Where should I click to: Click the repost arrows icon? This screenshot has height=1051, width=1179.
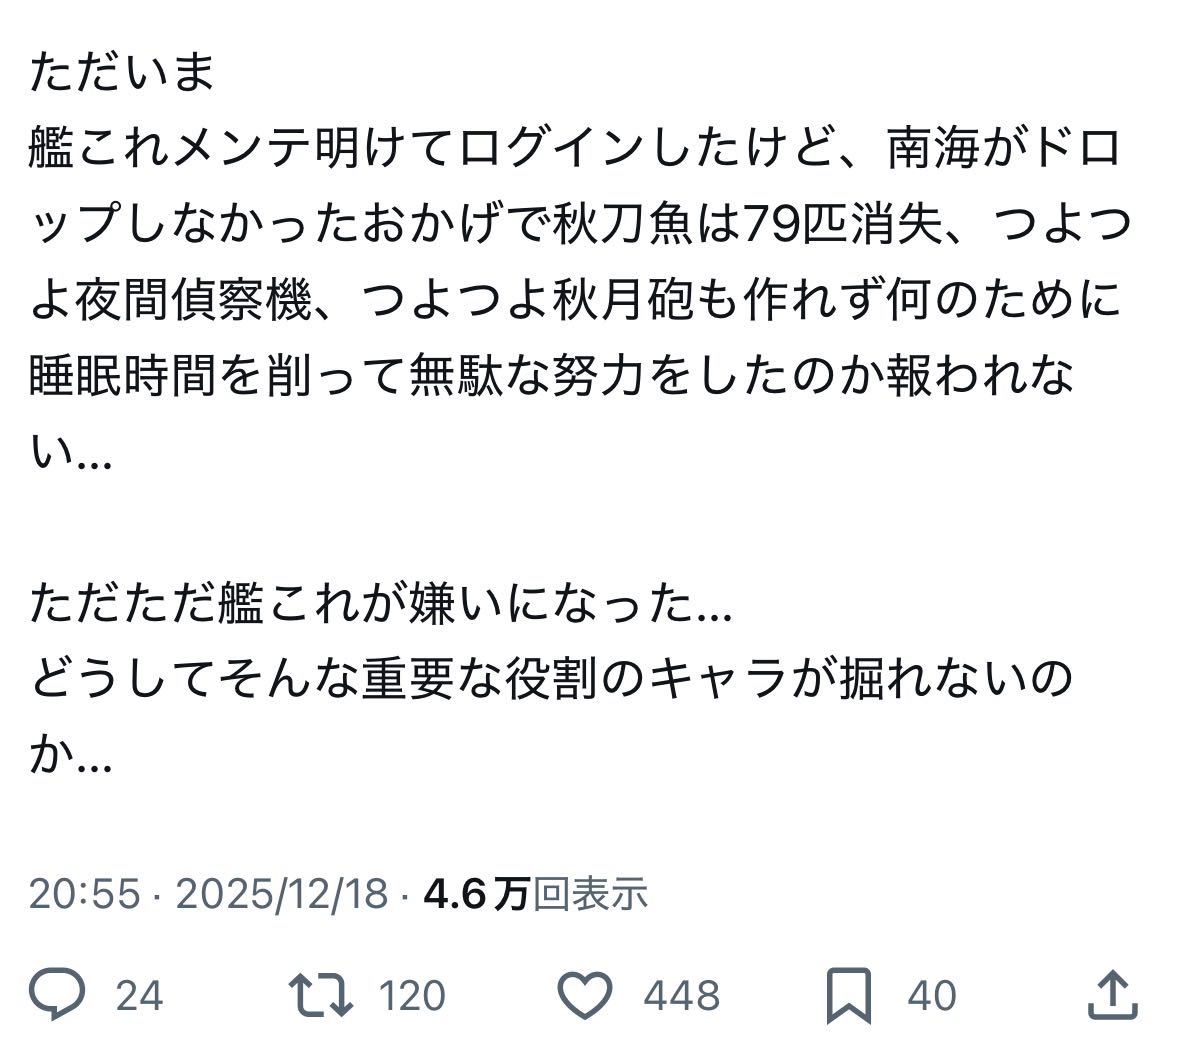[320, 995]
